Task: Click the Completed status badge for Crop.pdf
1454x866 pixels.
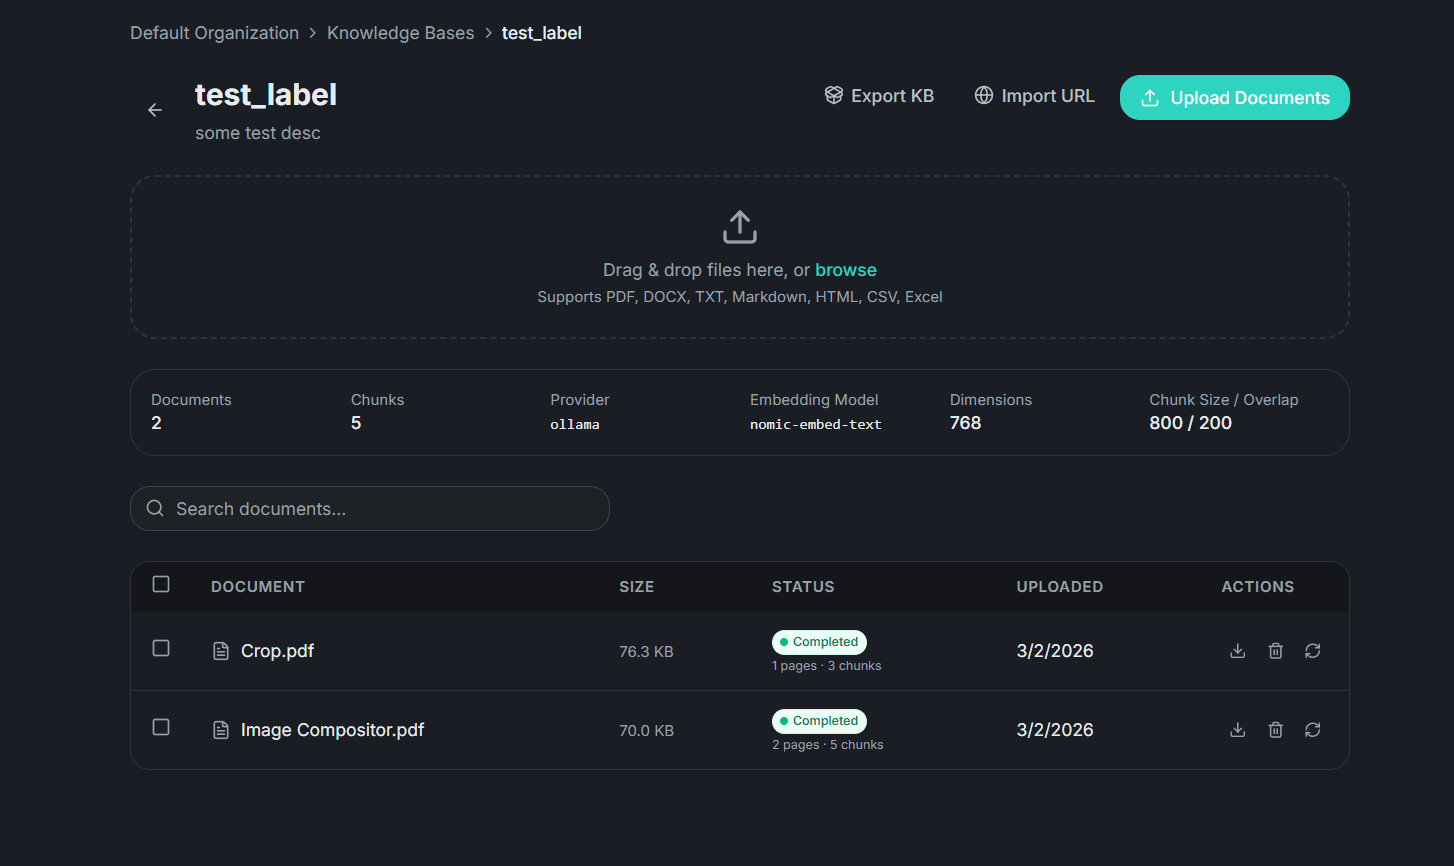Action: tap(819, 641)
